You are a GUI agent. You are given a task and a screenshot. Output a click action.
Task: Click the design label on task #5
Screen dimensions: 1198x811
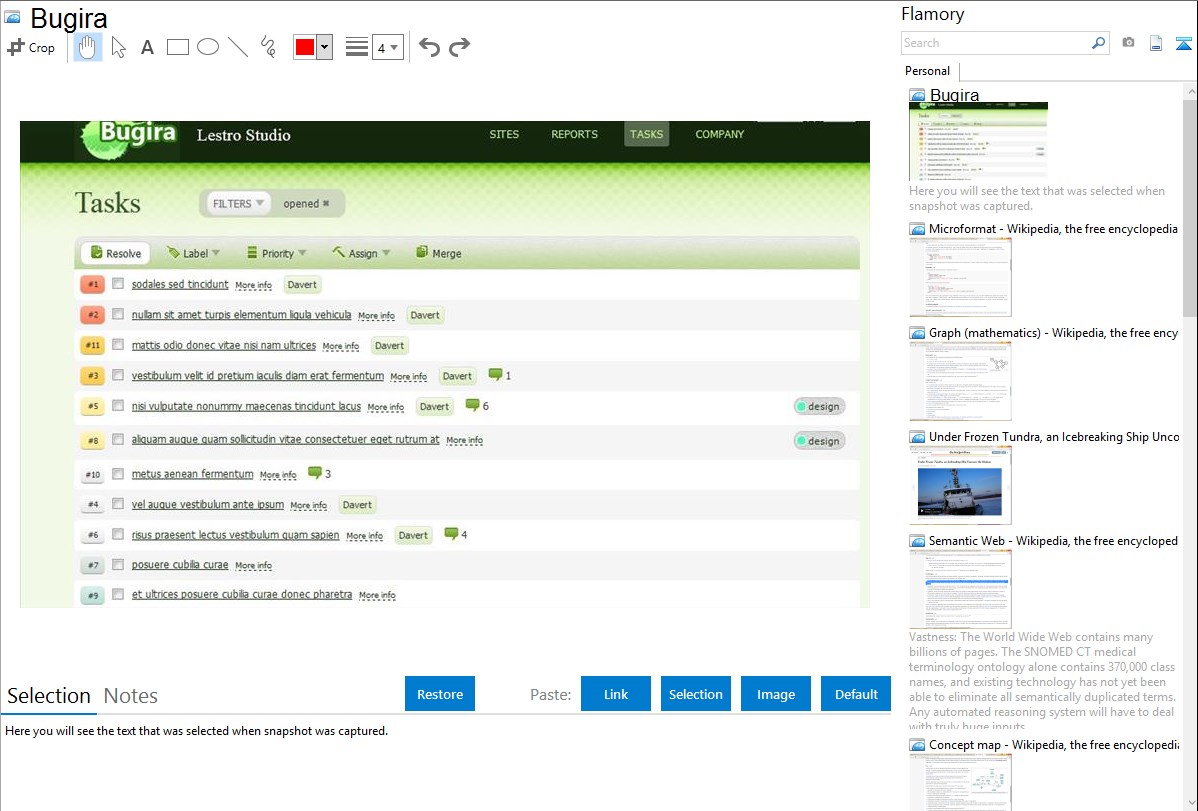tap(819, 407)
